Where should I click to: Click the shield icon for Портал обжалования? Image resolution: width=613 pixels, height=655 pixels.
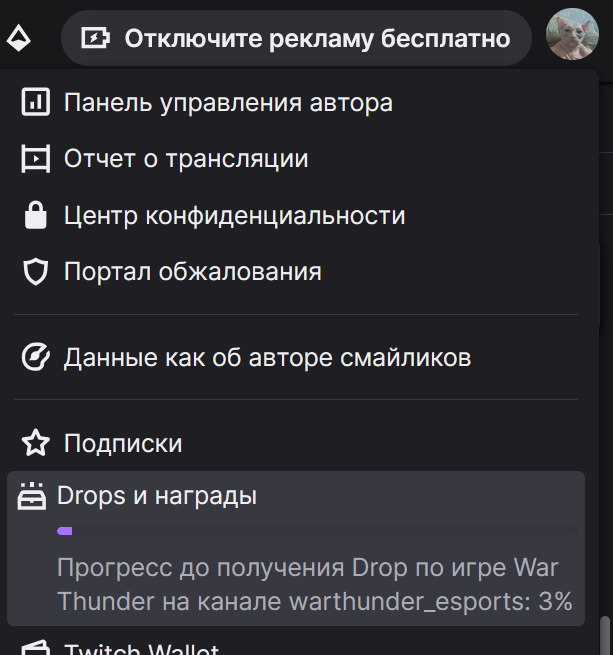coord(36,272)
